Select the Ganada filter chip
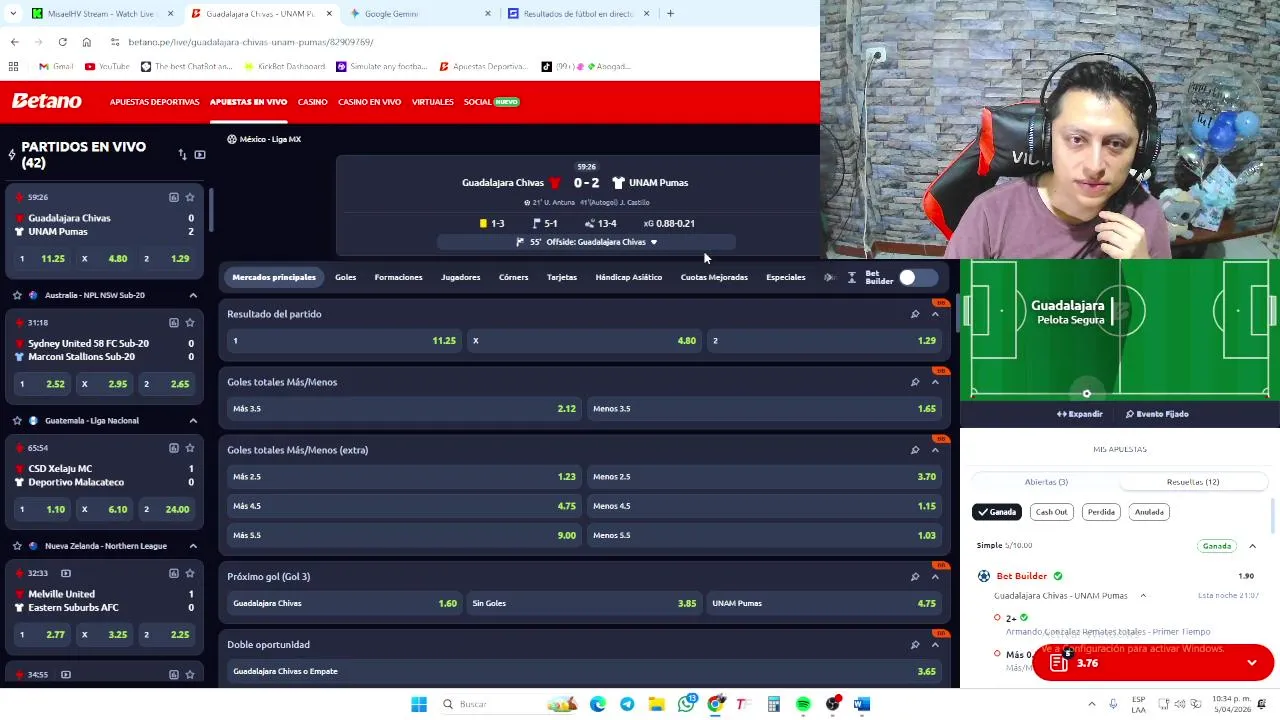This screenshot has height=720, width=1280. click(997, 512)
